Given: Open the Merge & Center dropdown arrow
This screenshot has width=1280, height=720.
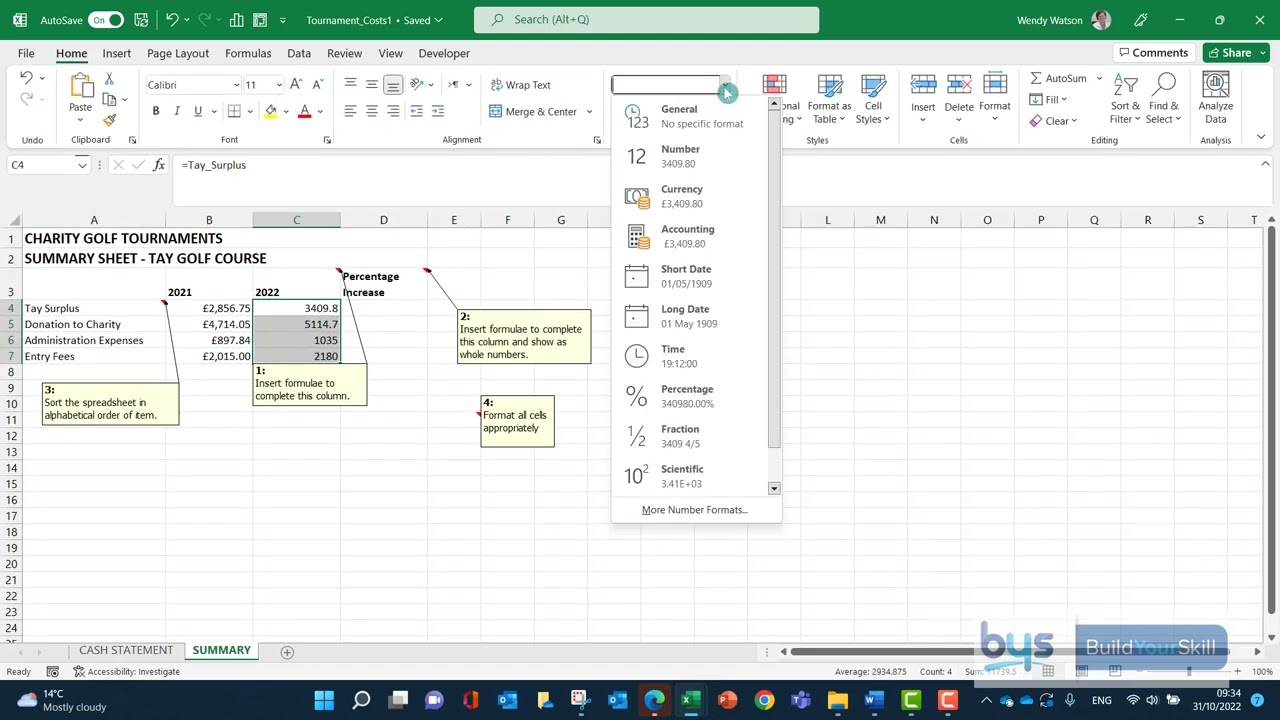Looking at the screenshot, I should coord(589,112).
